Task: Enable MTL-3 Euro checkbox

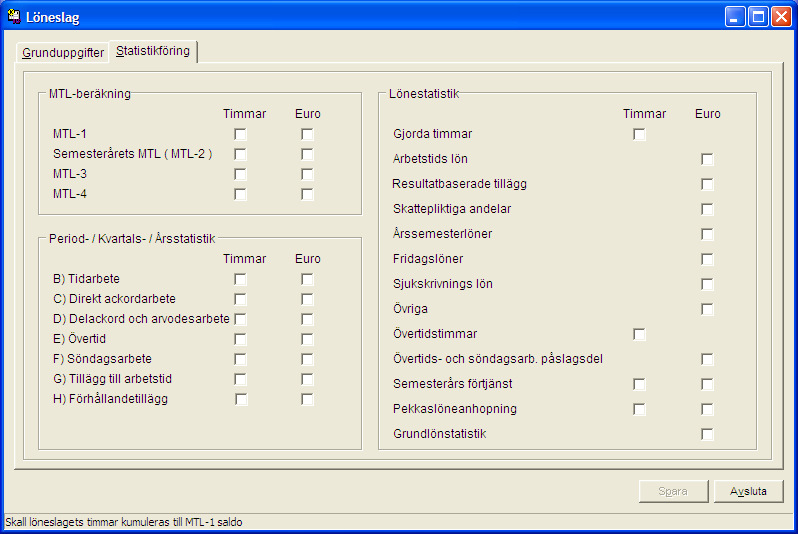Action: click(x=307, y=174)
